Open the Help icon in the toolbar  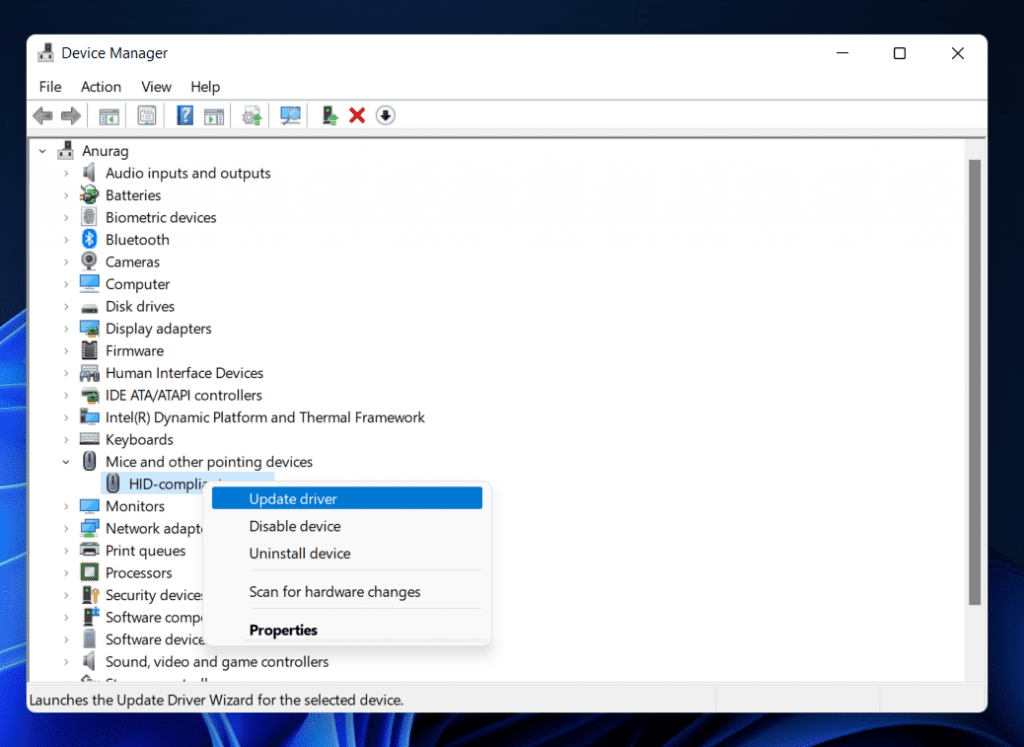click(184, 115)
